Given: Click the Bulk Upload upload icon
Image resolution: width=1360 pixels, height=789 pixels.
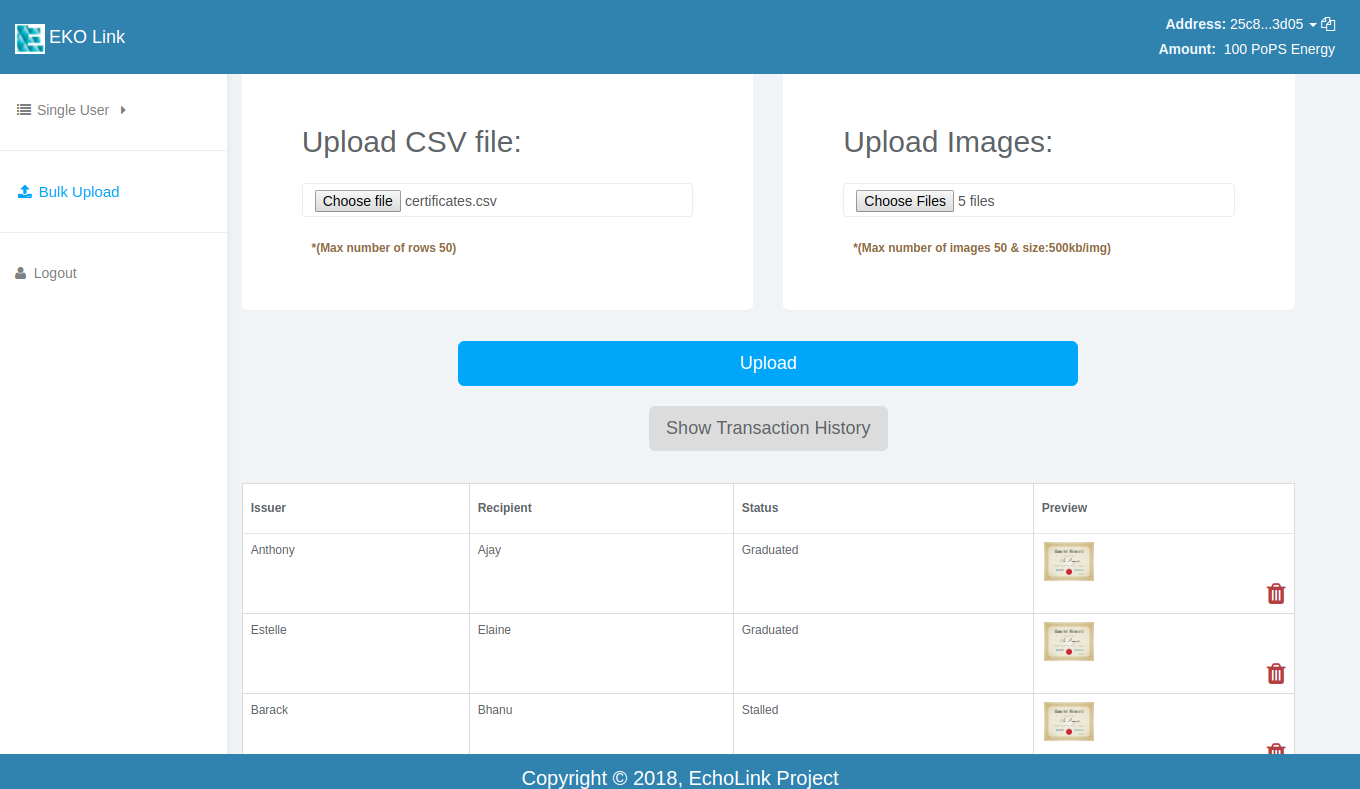Looking at the screenshot, I should [x=25, y=192].
